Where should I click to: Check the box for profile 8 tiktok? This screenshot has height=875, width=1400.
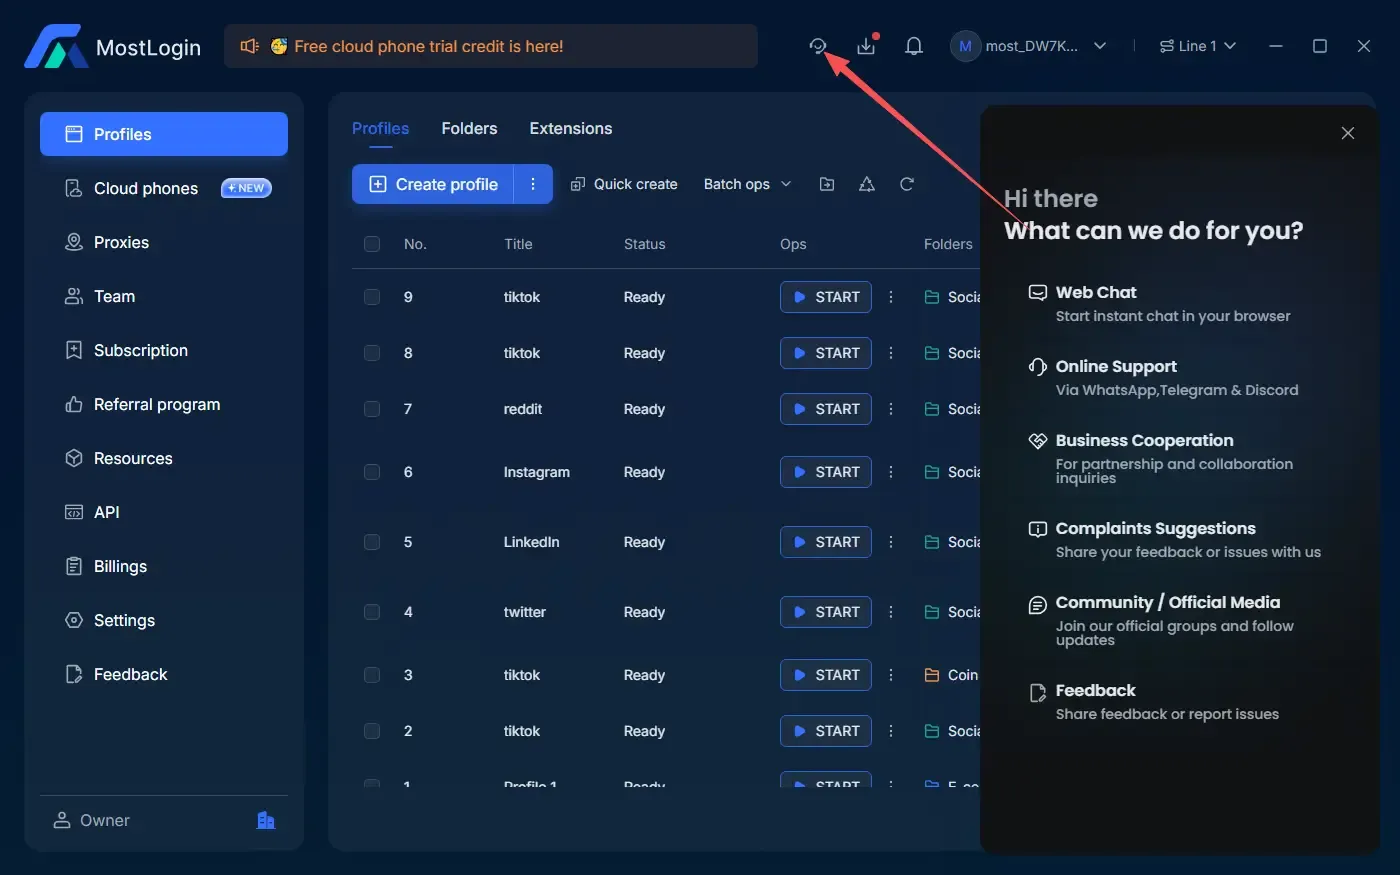point(372,353)
